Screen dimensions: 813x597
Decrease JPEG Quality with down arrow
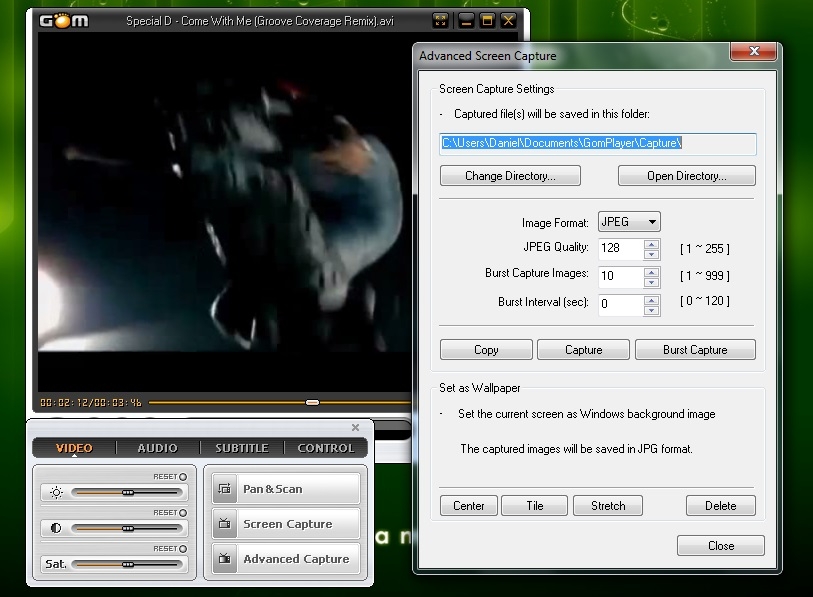point(652,254)
